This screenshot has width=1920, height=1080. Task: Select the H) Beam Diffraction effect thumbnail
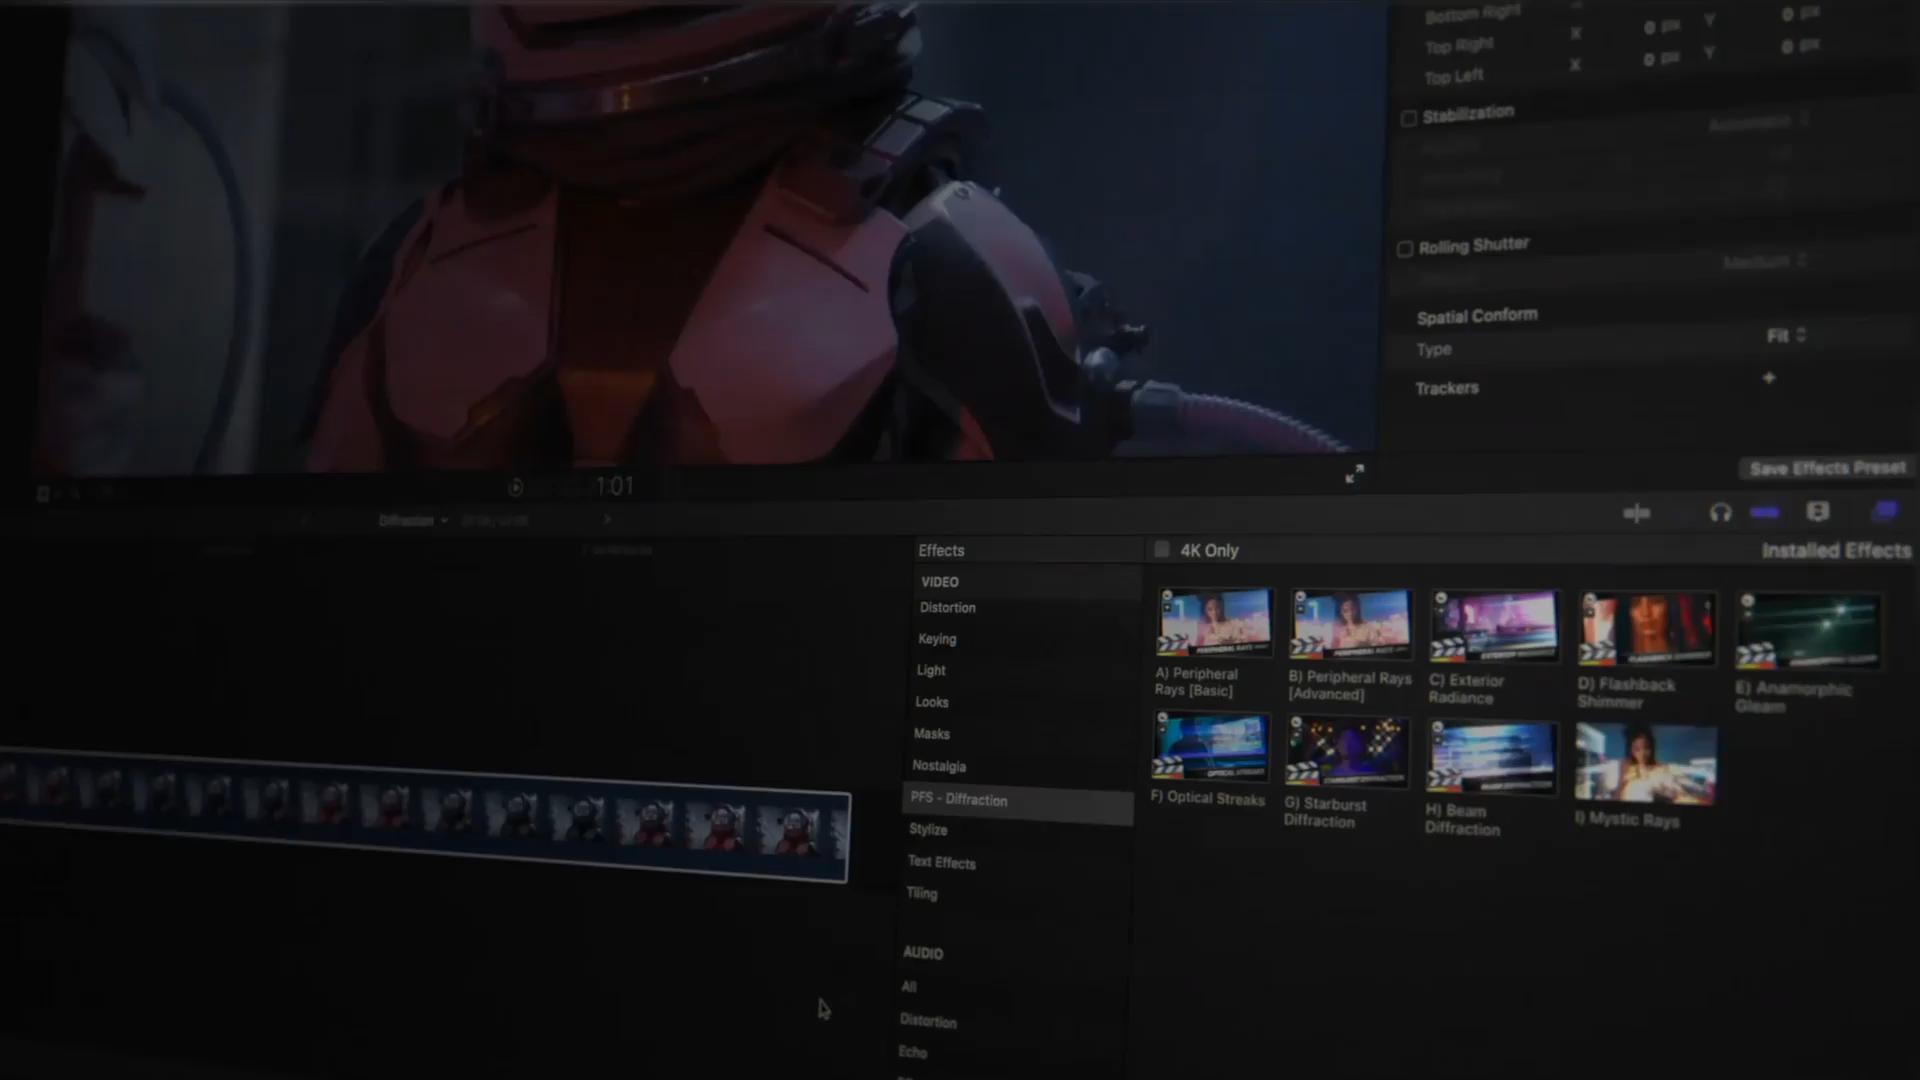pyautogui.click(x=1491, y=758)
